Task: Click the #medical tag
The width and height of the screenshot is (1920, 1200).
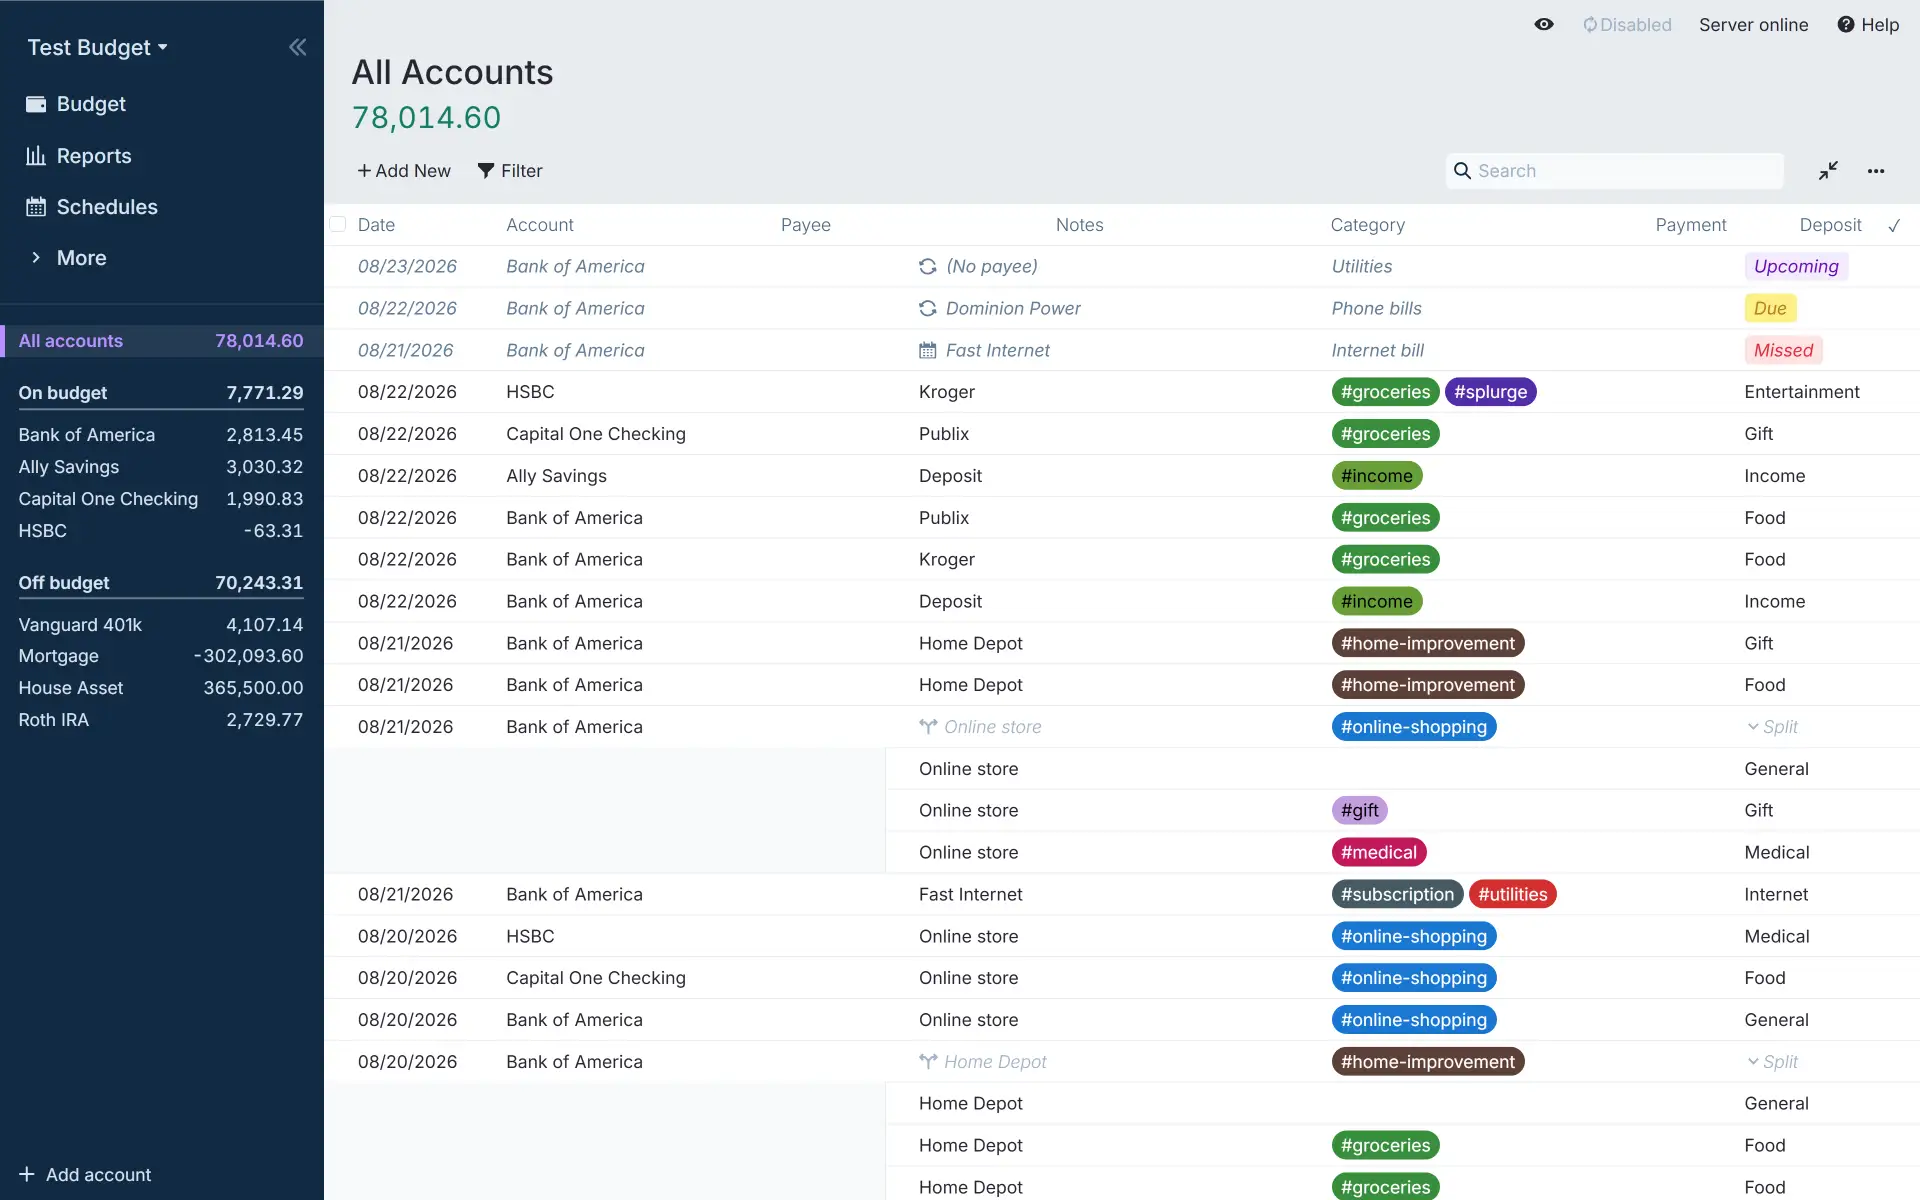Action: (x=1378, y=852)
